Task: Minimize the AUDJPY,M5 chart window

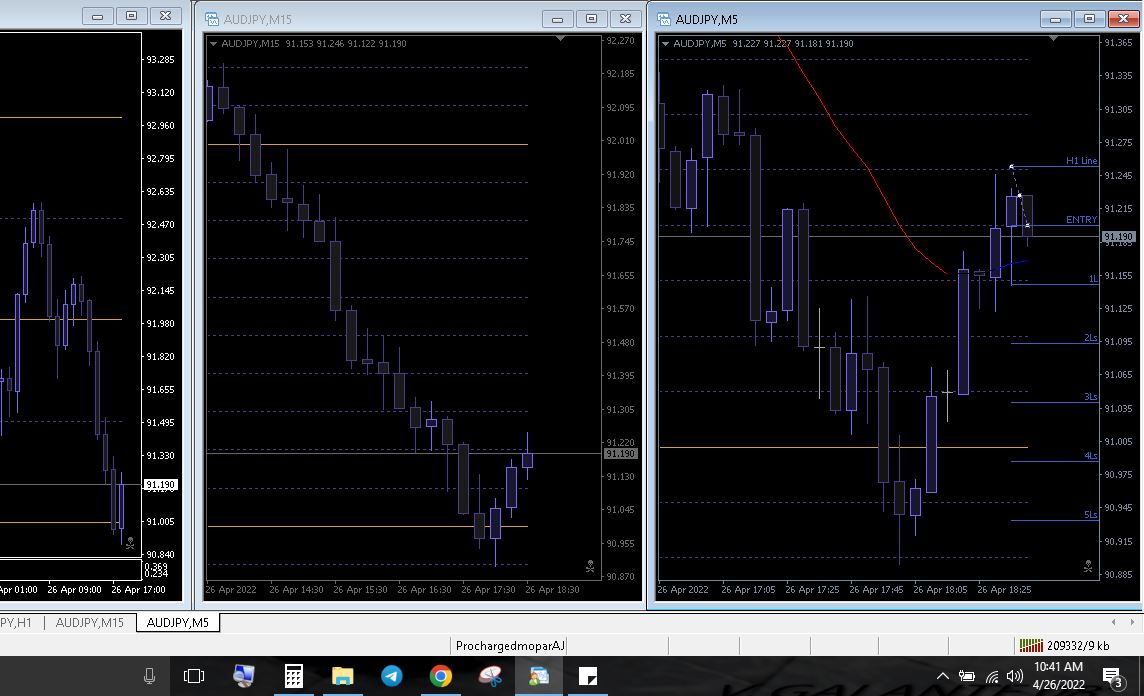Action: [x=1055, y=18]
